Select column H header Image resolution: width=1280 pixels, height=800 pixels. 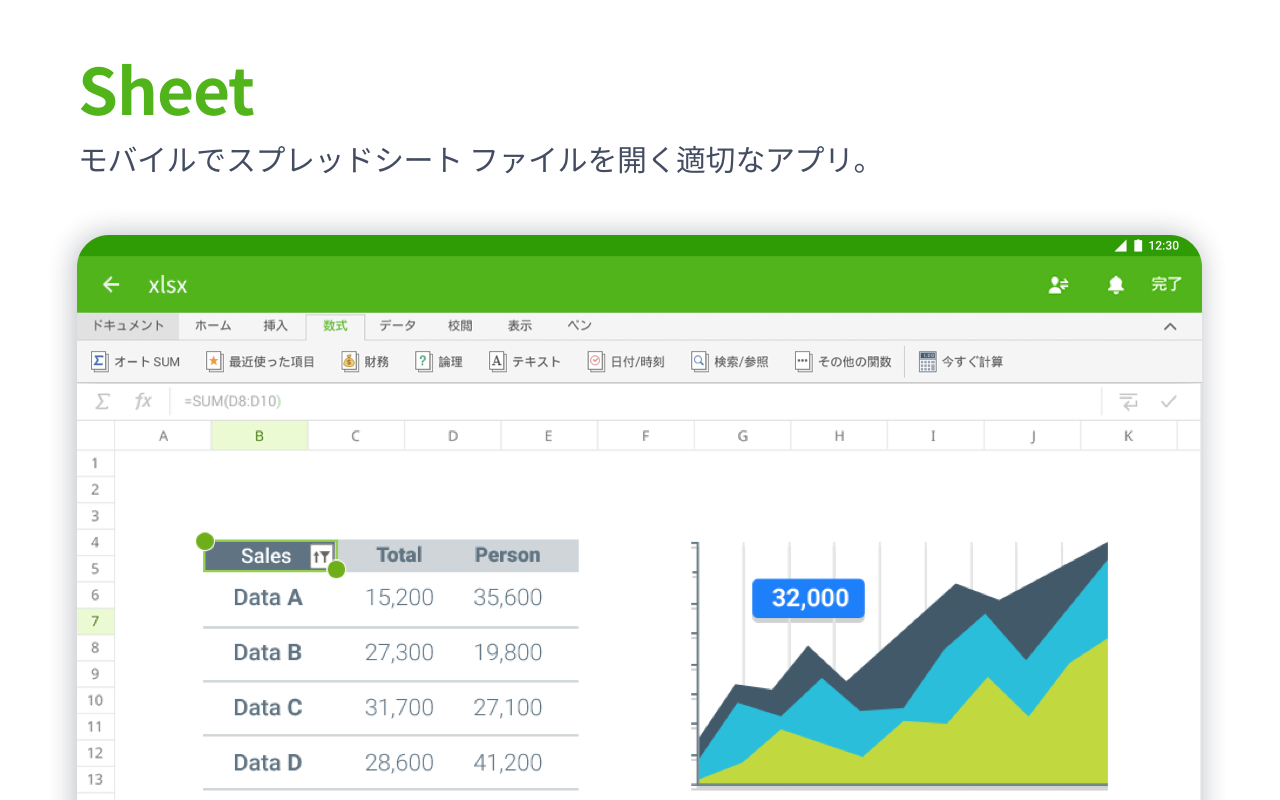point(839,436)
